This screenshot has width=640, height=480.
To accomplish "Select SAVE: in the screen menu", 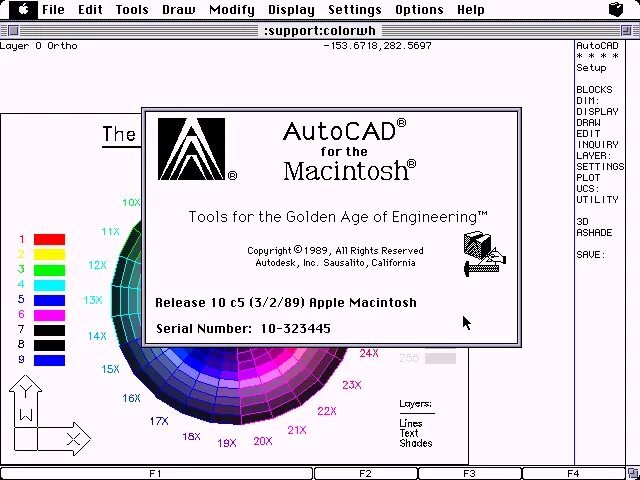I will point(591,255).
